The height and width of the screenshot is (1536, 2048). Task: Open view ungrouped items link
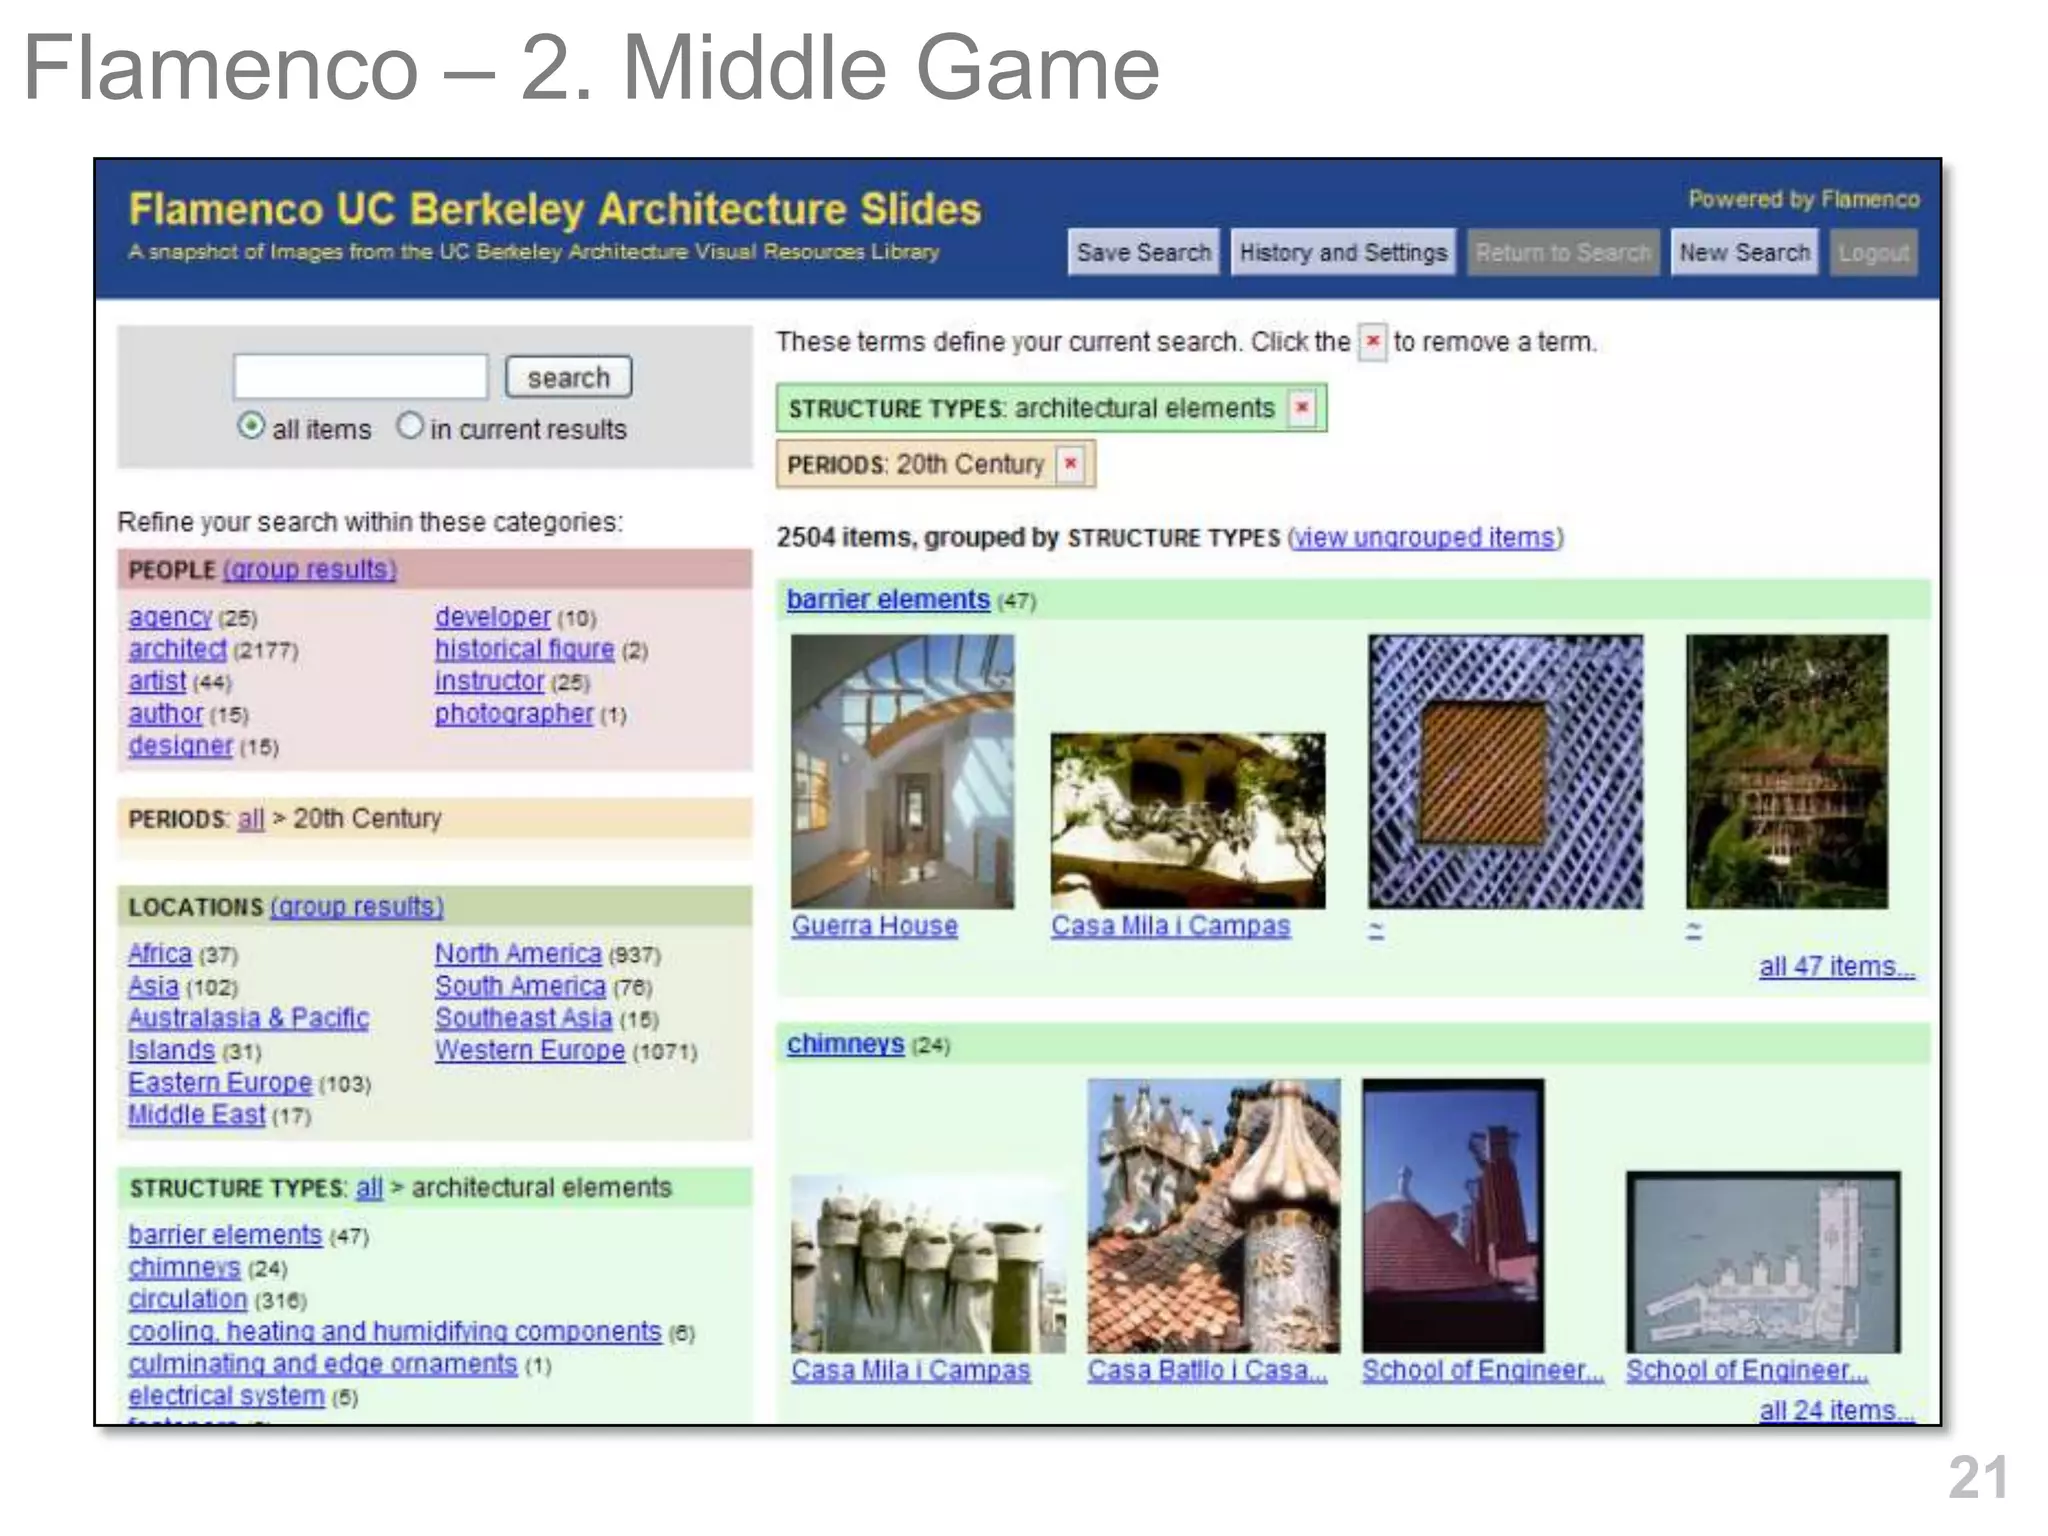[x=1425, y=537]
